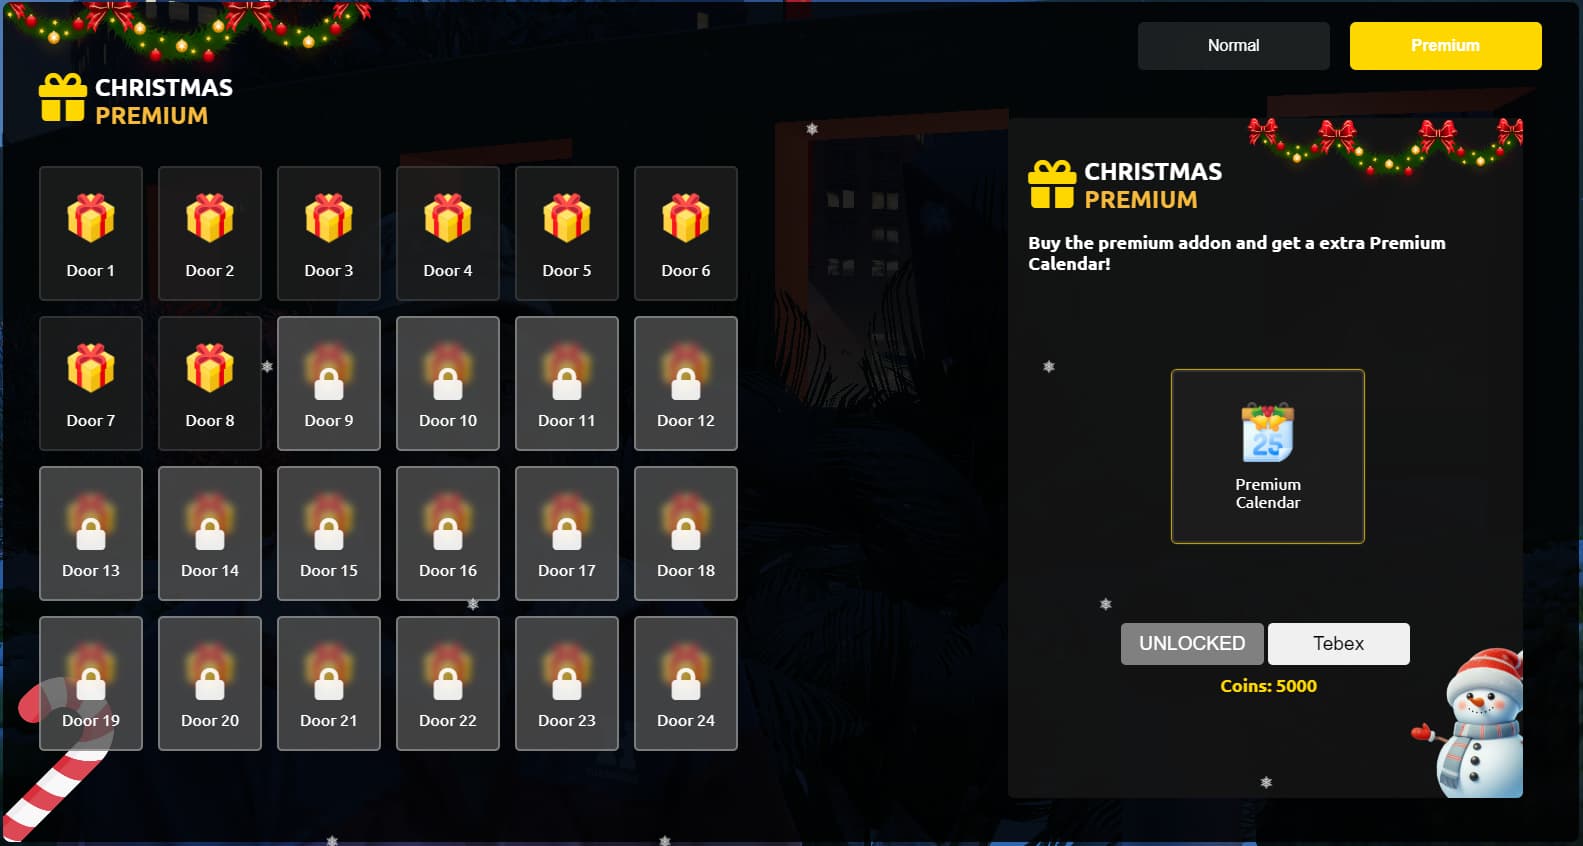Image resolution: width=1583 pixels, height=846 pixels.
Task: Click the Door 6 present icon
Action: pyautogui.click(x=686, y=218)
